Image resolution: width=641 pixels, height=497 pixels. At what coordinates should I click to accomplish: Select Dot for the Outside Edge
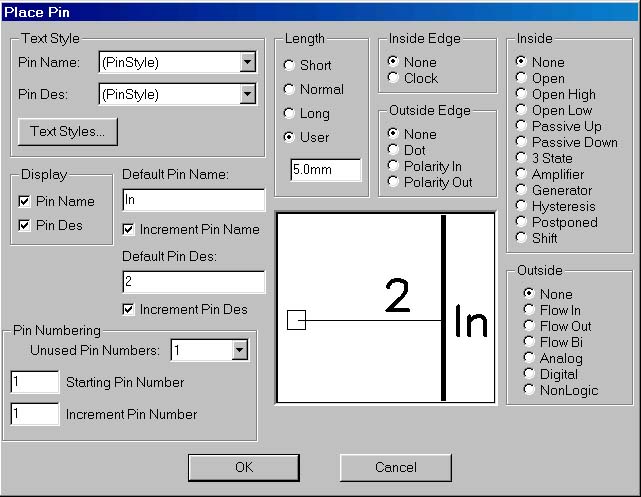click(x=393, y=150)
